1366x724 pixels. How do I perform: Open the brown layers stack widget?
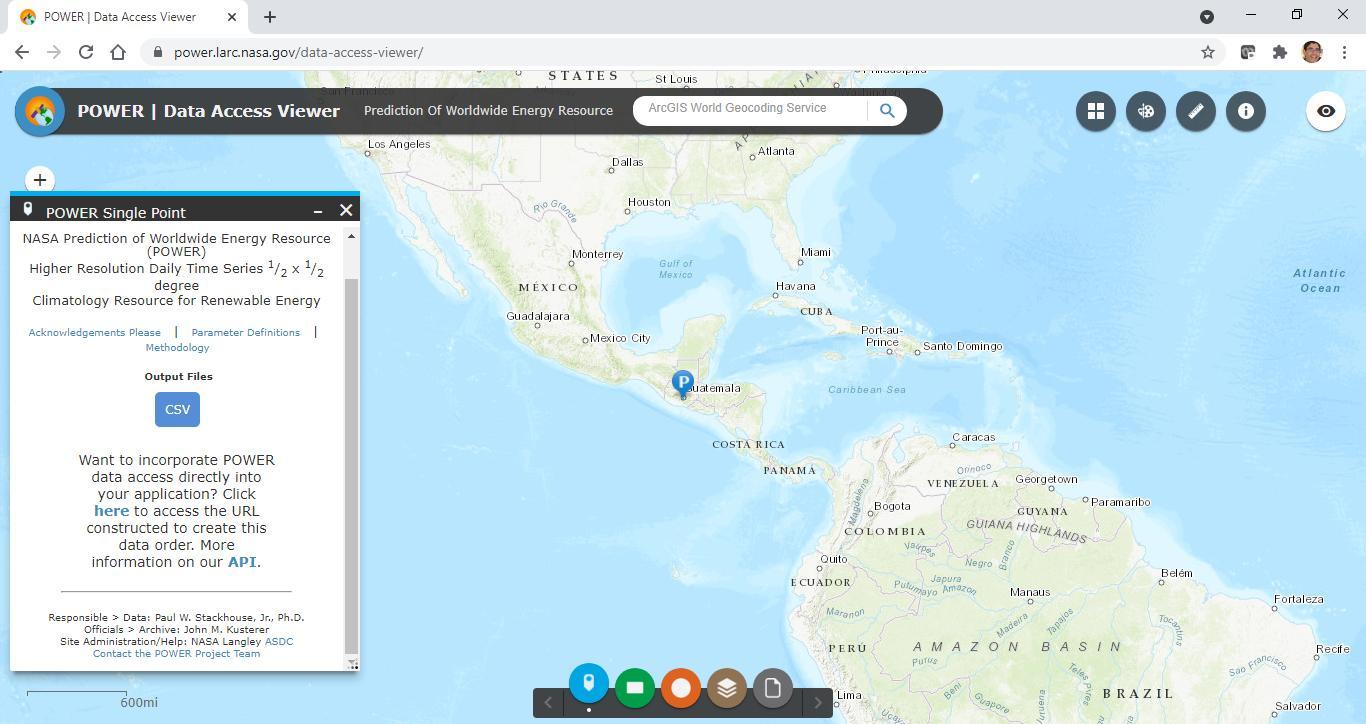727,688
